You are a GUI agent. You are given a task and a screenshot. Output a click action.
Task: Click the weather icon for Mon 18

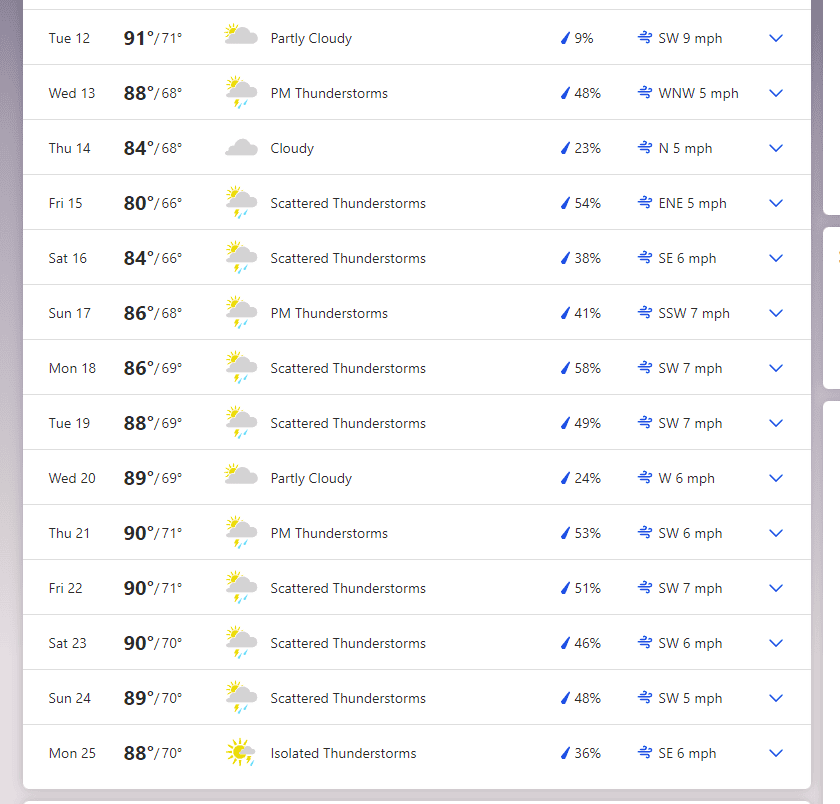(241, 367)
